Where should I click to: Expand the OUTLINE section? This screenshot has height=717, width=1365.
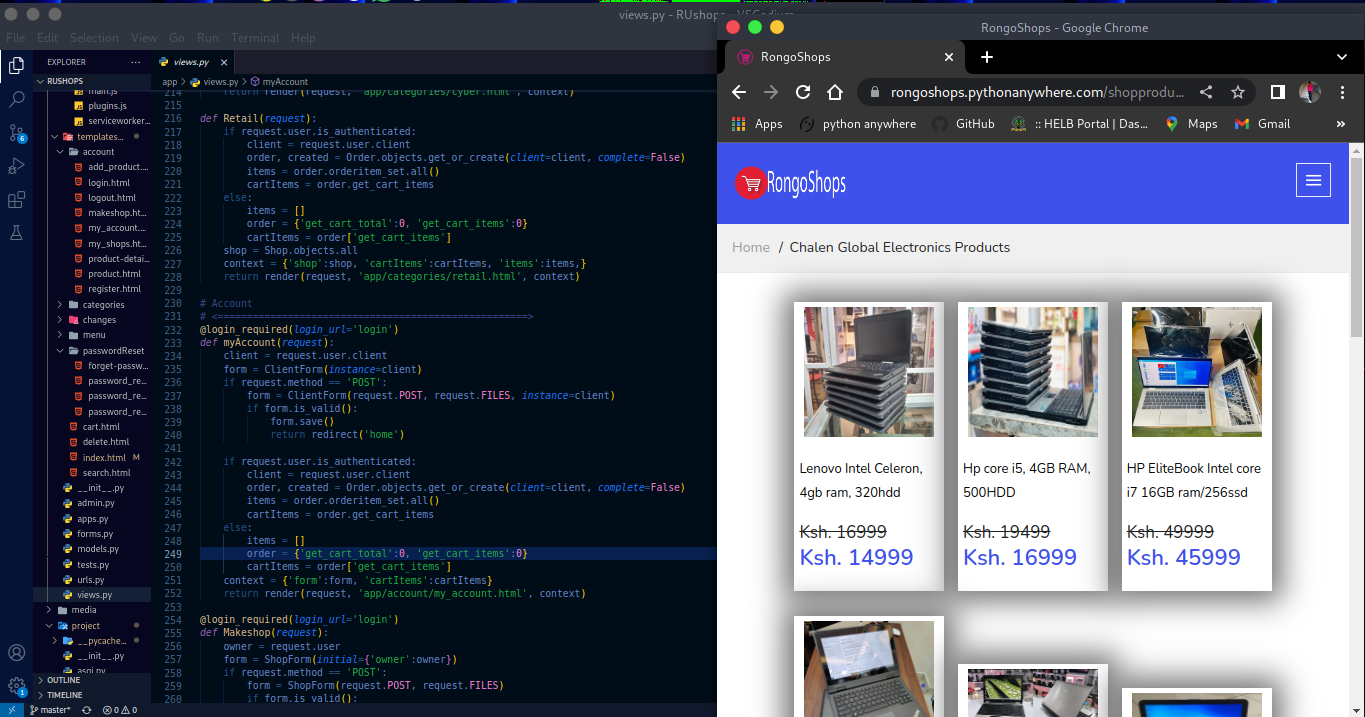coord(63,680)
